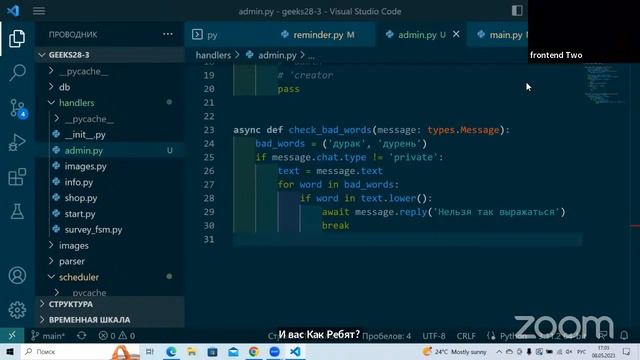
Task: Collapse the scheduler folder
Action: [x=109, y=277]
